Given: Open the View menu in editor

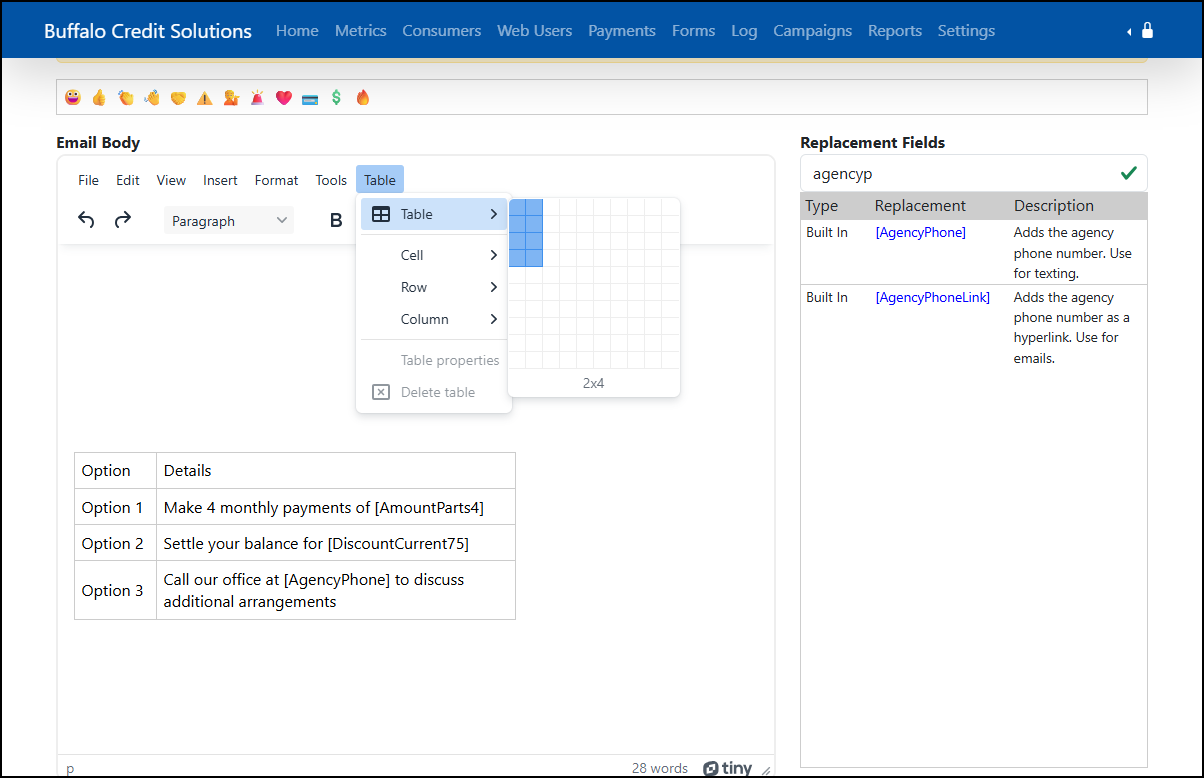Looking at the screenshot, I should pyautogui.click(x=171, y=180).
